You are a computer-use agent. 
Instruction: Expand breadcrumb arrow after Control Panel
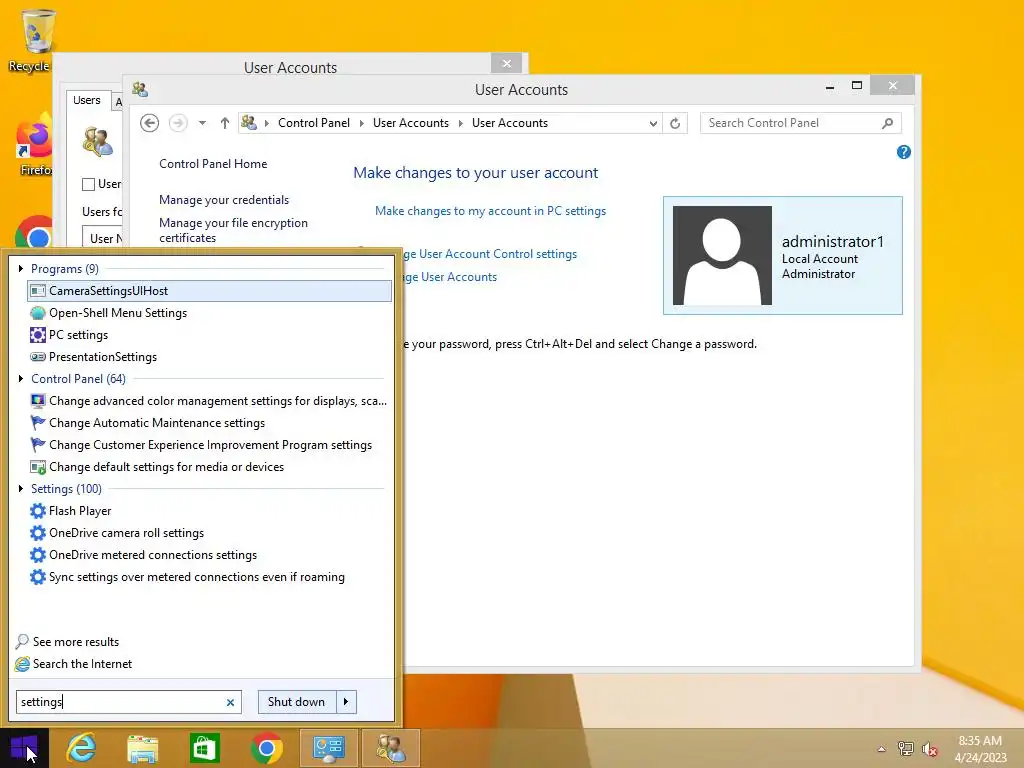362,123
